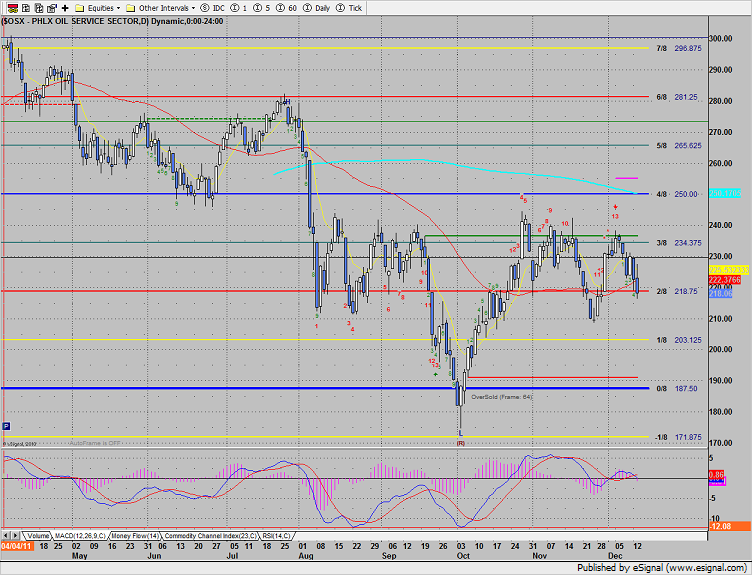Click the red 0.86 MACD value tag

[716, 475]
